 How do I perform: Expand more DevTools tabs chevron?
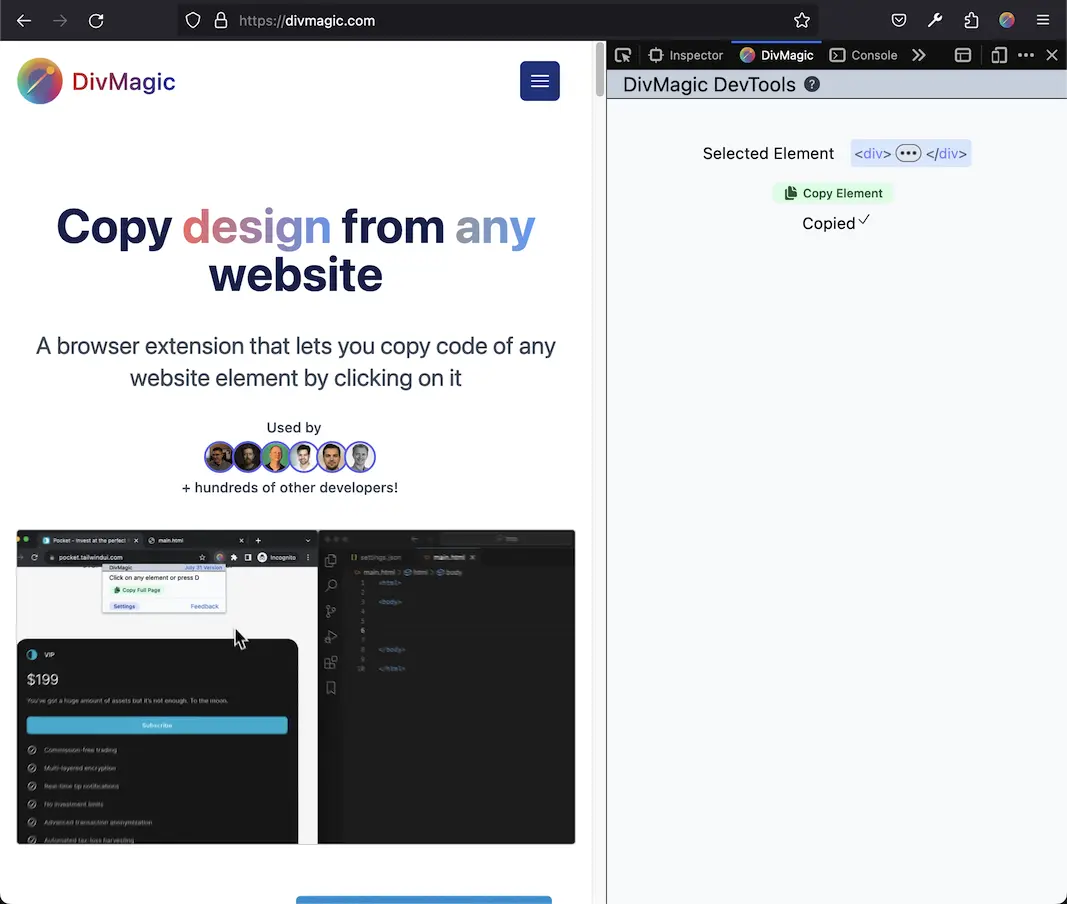pyautogui.click(x=919, y=55)
